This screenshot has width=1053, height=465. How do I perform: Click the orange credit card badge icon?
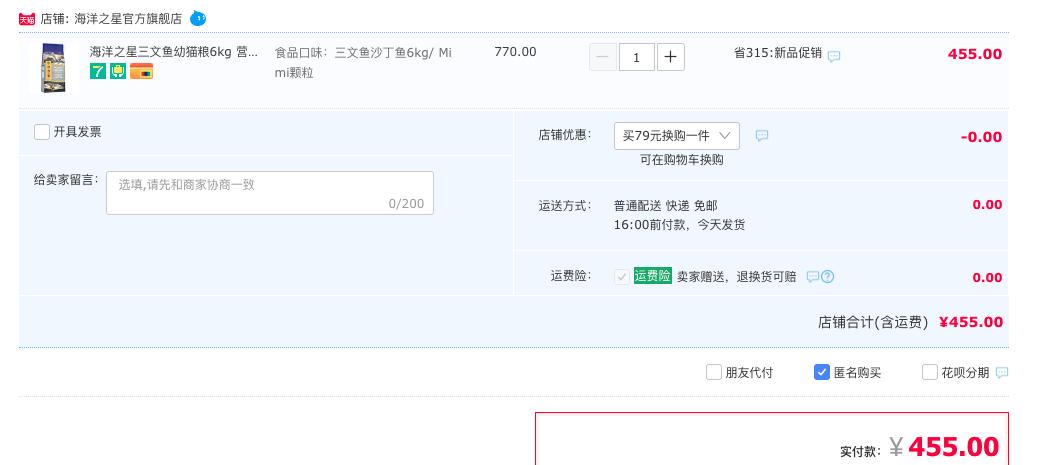point(142,71)
